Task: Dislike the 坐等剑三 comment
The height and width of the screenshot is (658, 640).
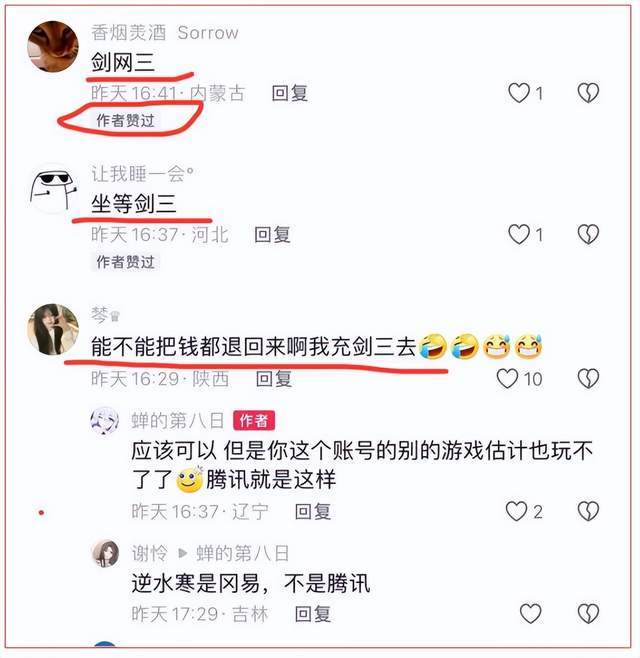Action: [588, 234]
